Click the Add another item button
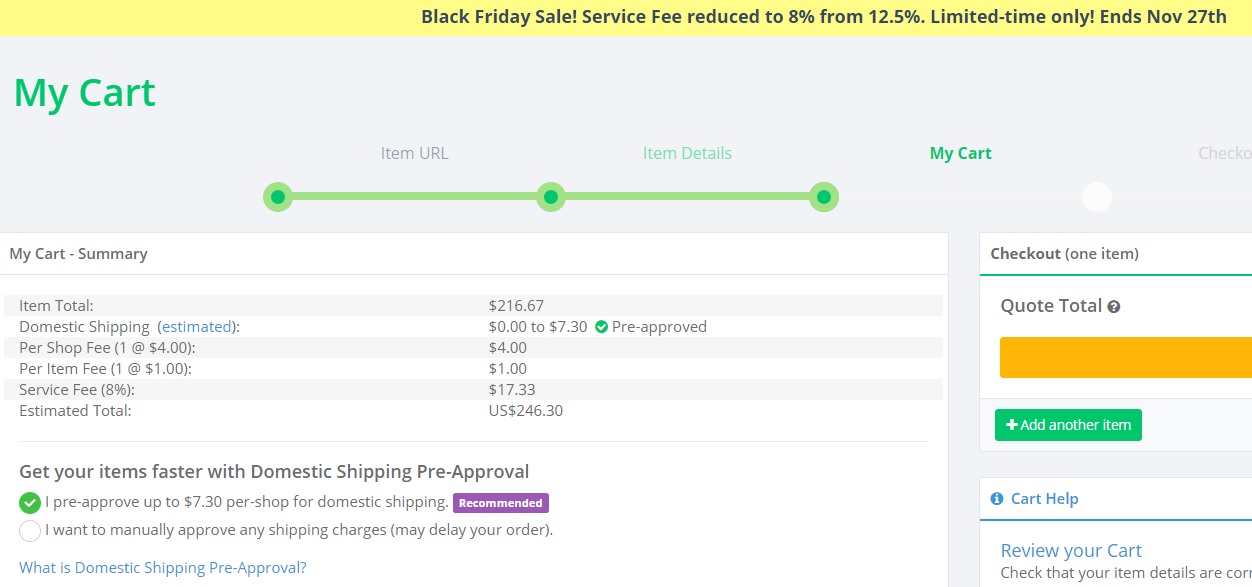Screen dimensions: 1252x587 tap(1068, 425)
